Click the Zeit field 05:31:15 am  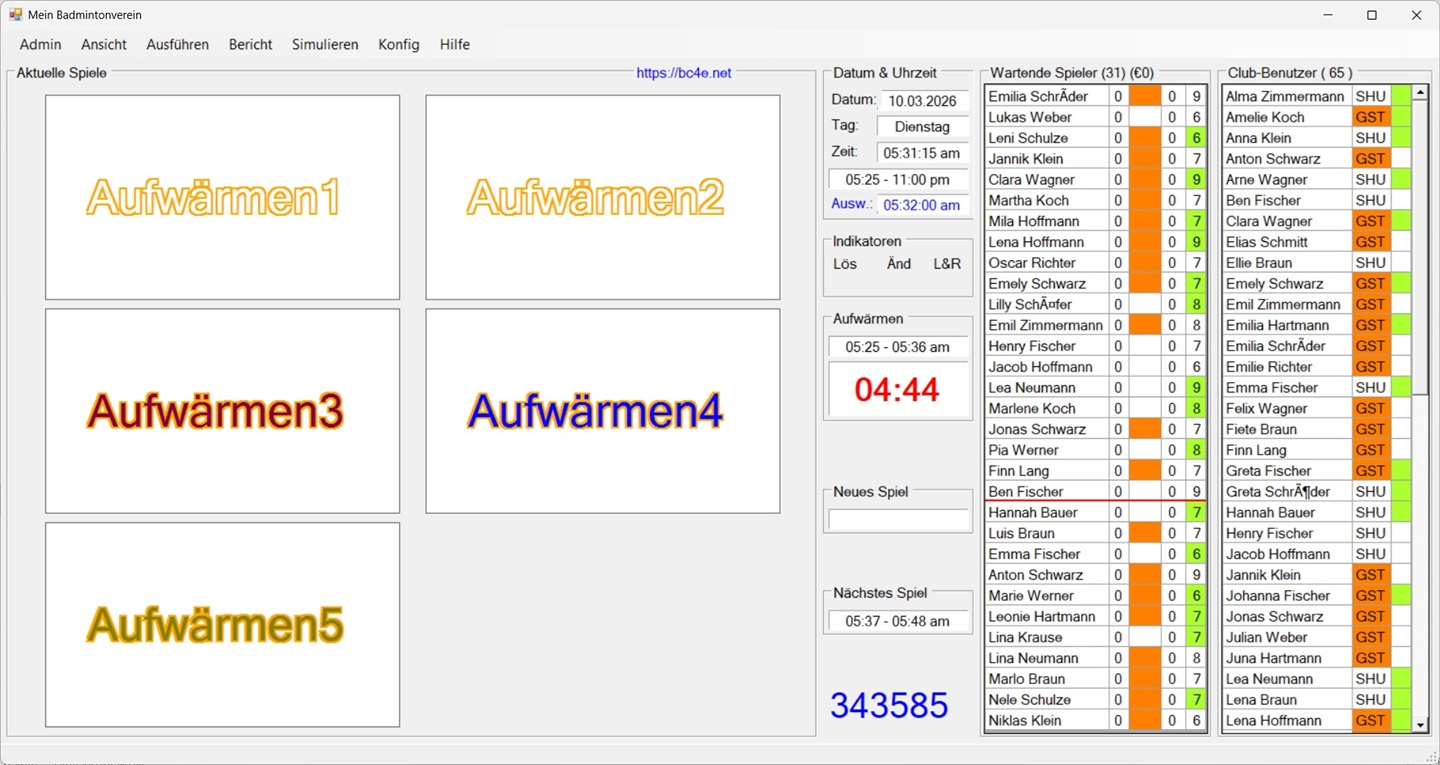coord(923,153)
